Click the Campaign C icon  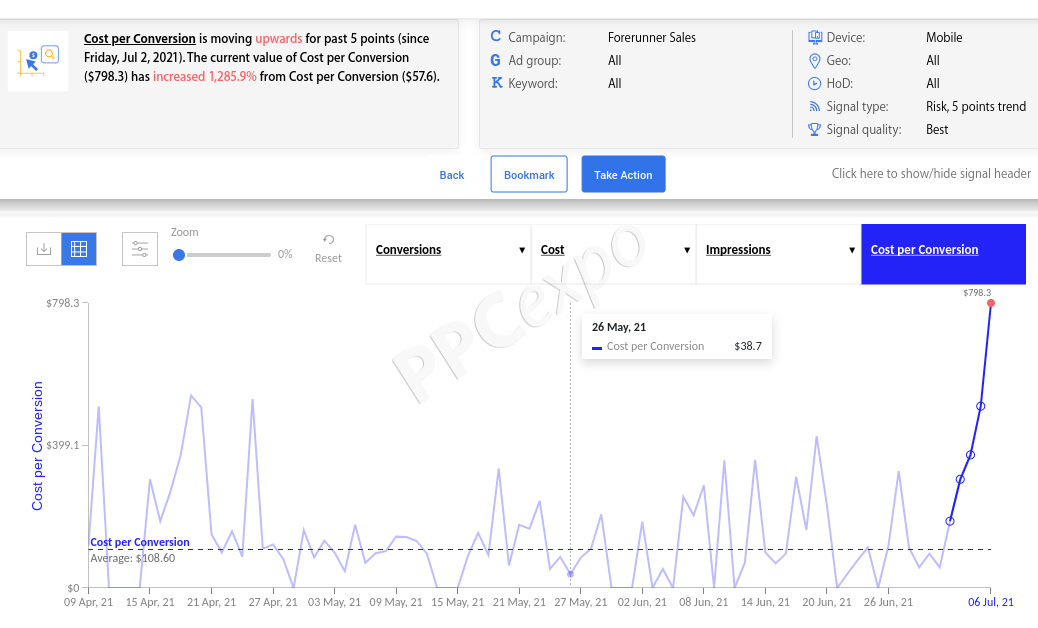(495, 36)
